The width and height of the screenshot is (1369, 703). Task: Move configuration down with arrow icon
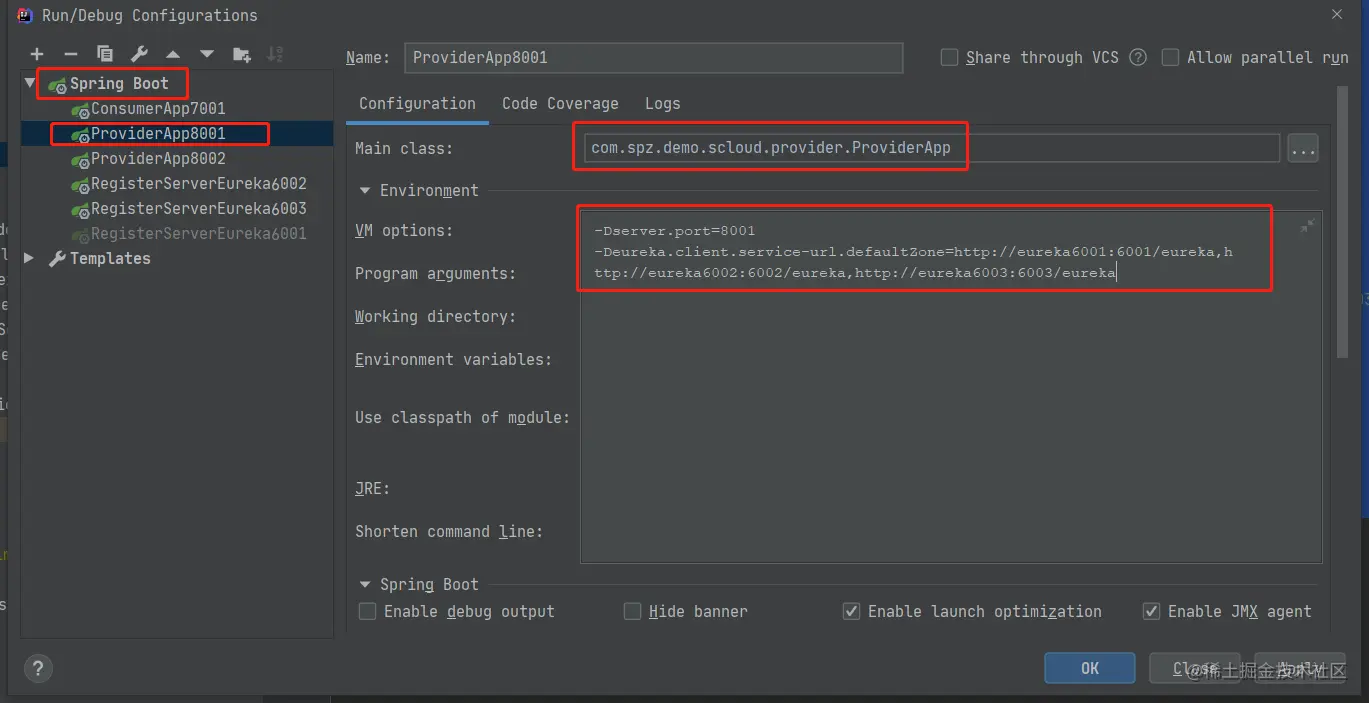[x=207, y=54]
